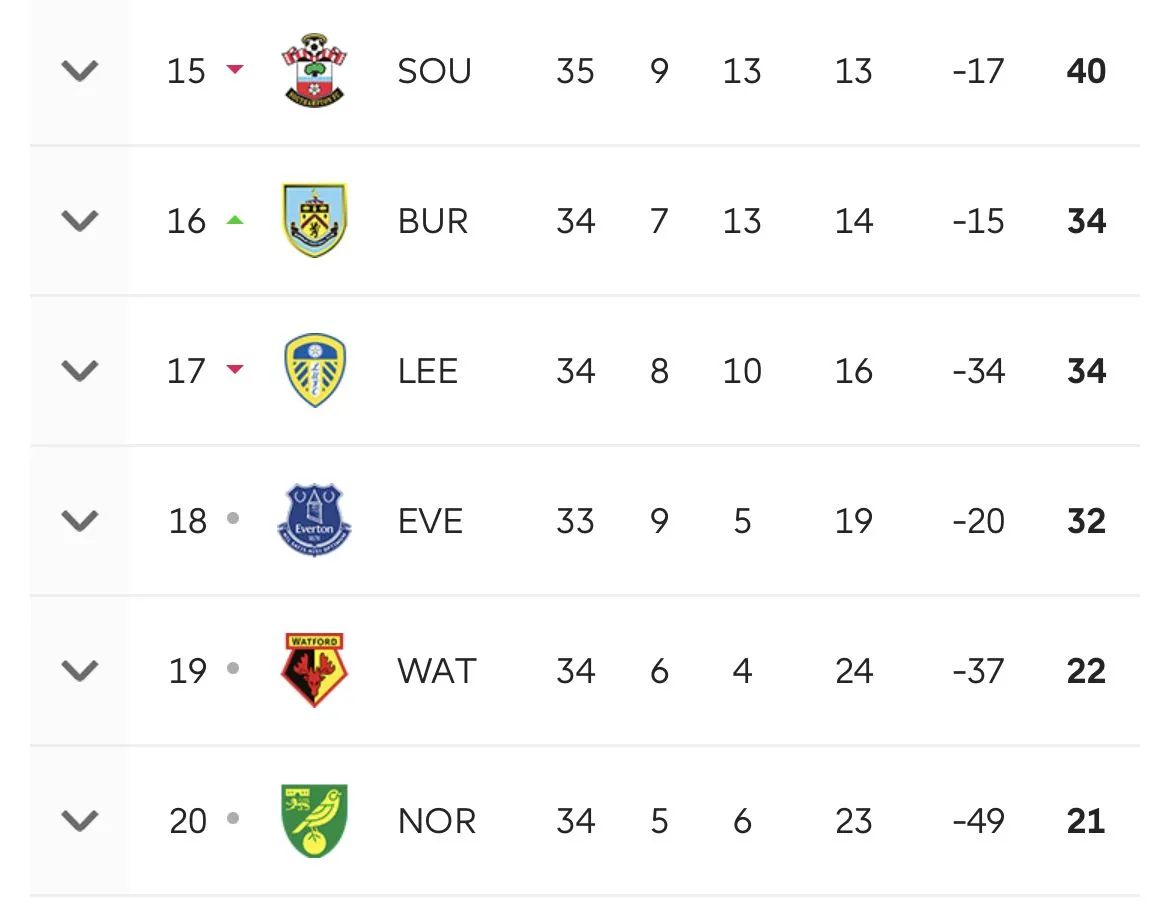Click the Everton club crest

(314, 520)
